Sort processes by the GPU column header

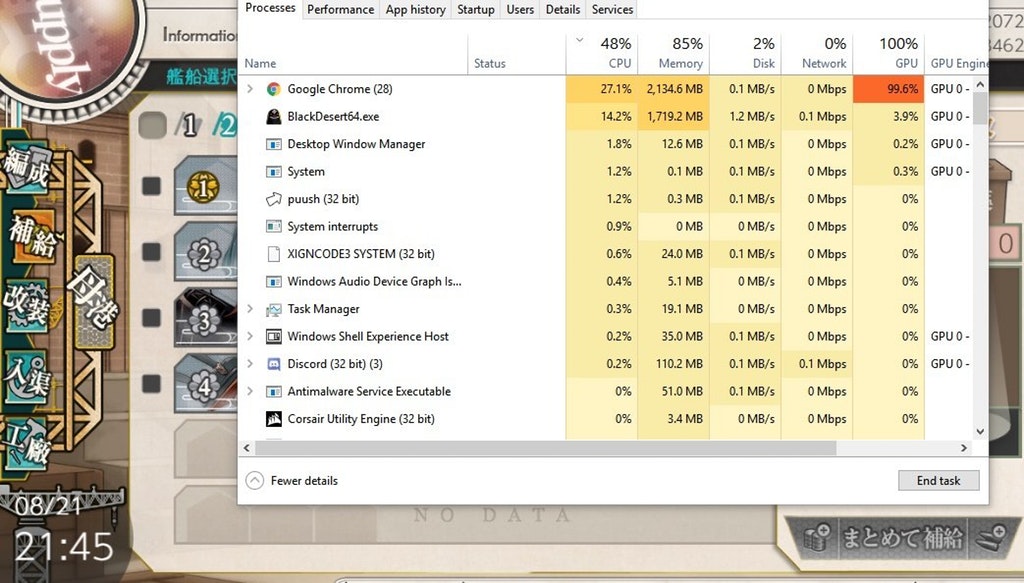pyautogui.click(x=889, y=54)
